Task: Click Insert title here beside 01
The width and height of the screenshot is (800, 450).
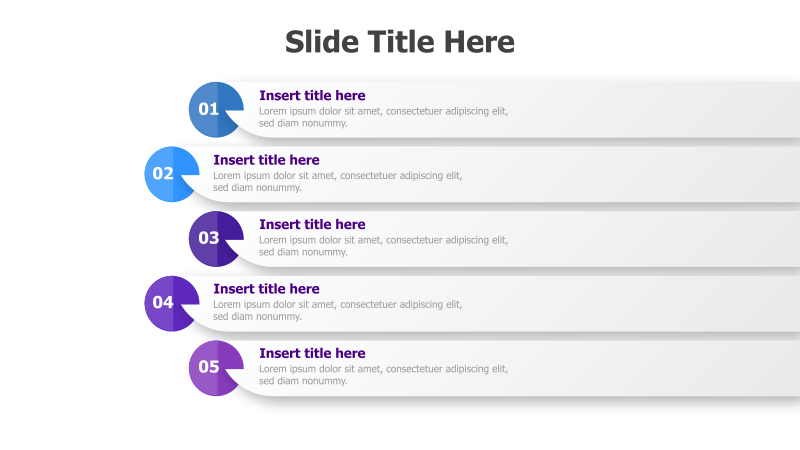Action: pos(312,95)
